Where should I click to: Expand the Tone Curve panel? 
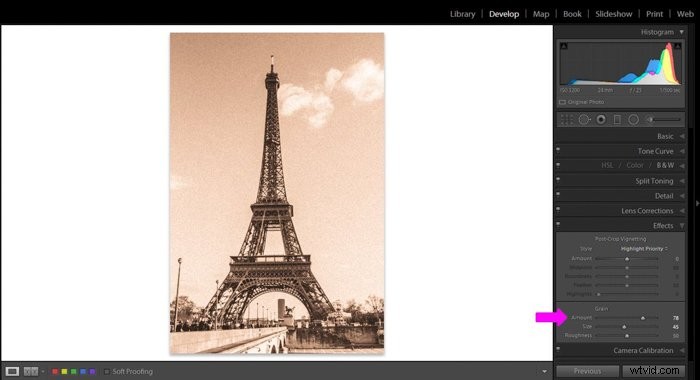(x=682, y=151)
